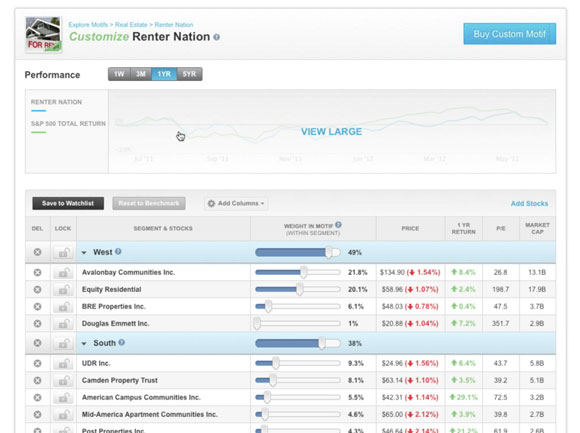The height and width of the screenshot is (433, 580).
Task: Remove Douglas Emmett Inc. stock
Action: [x=37, y=324]
